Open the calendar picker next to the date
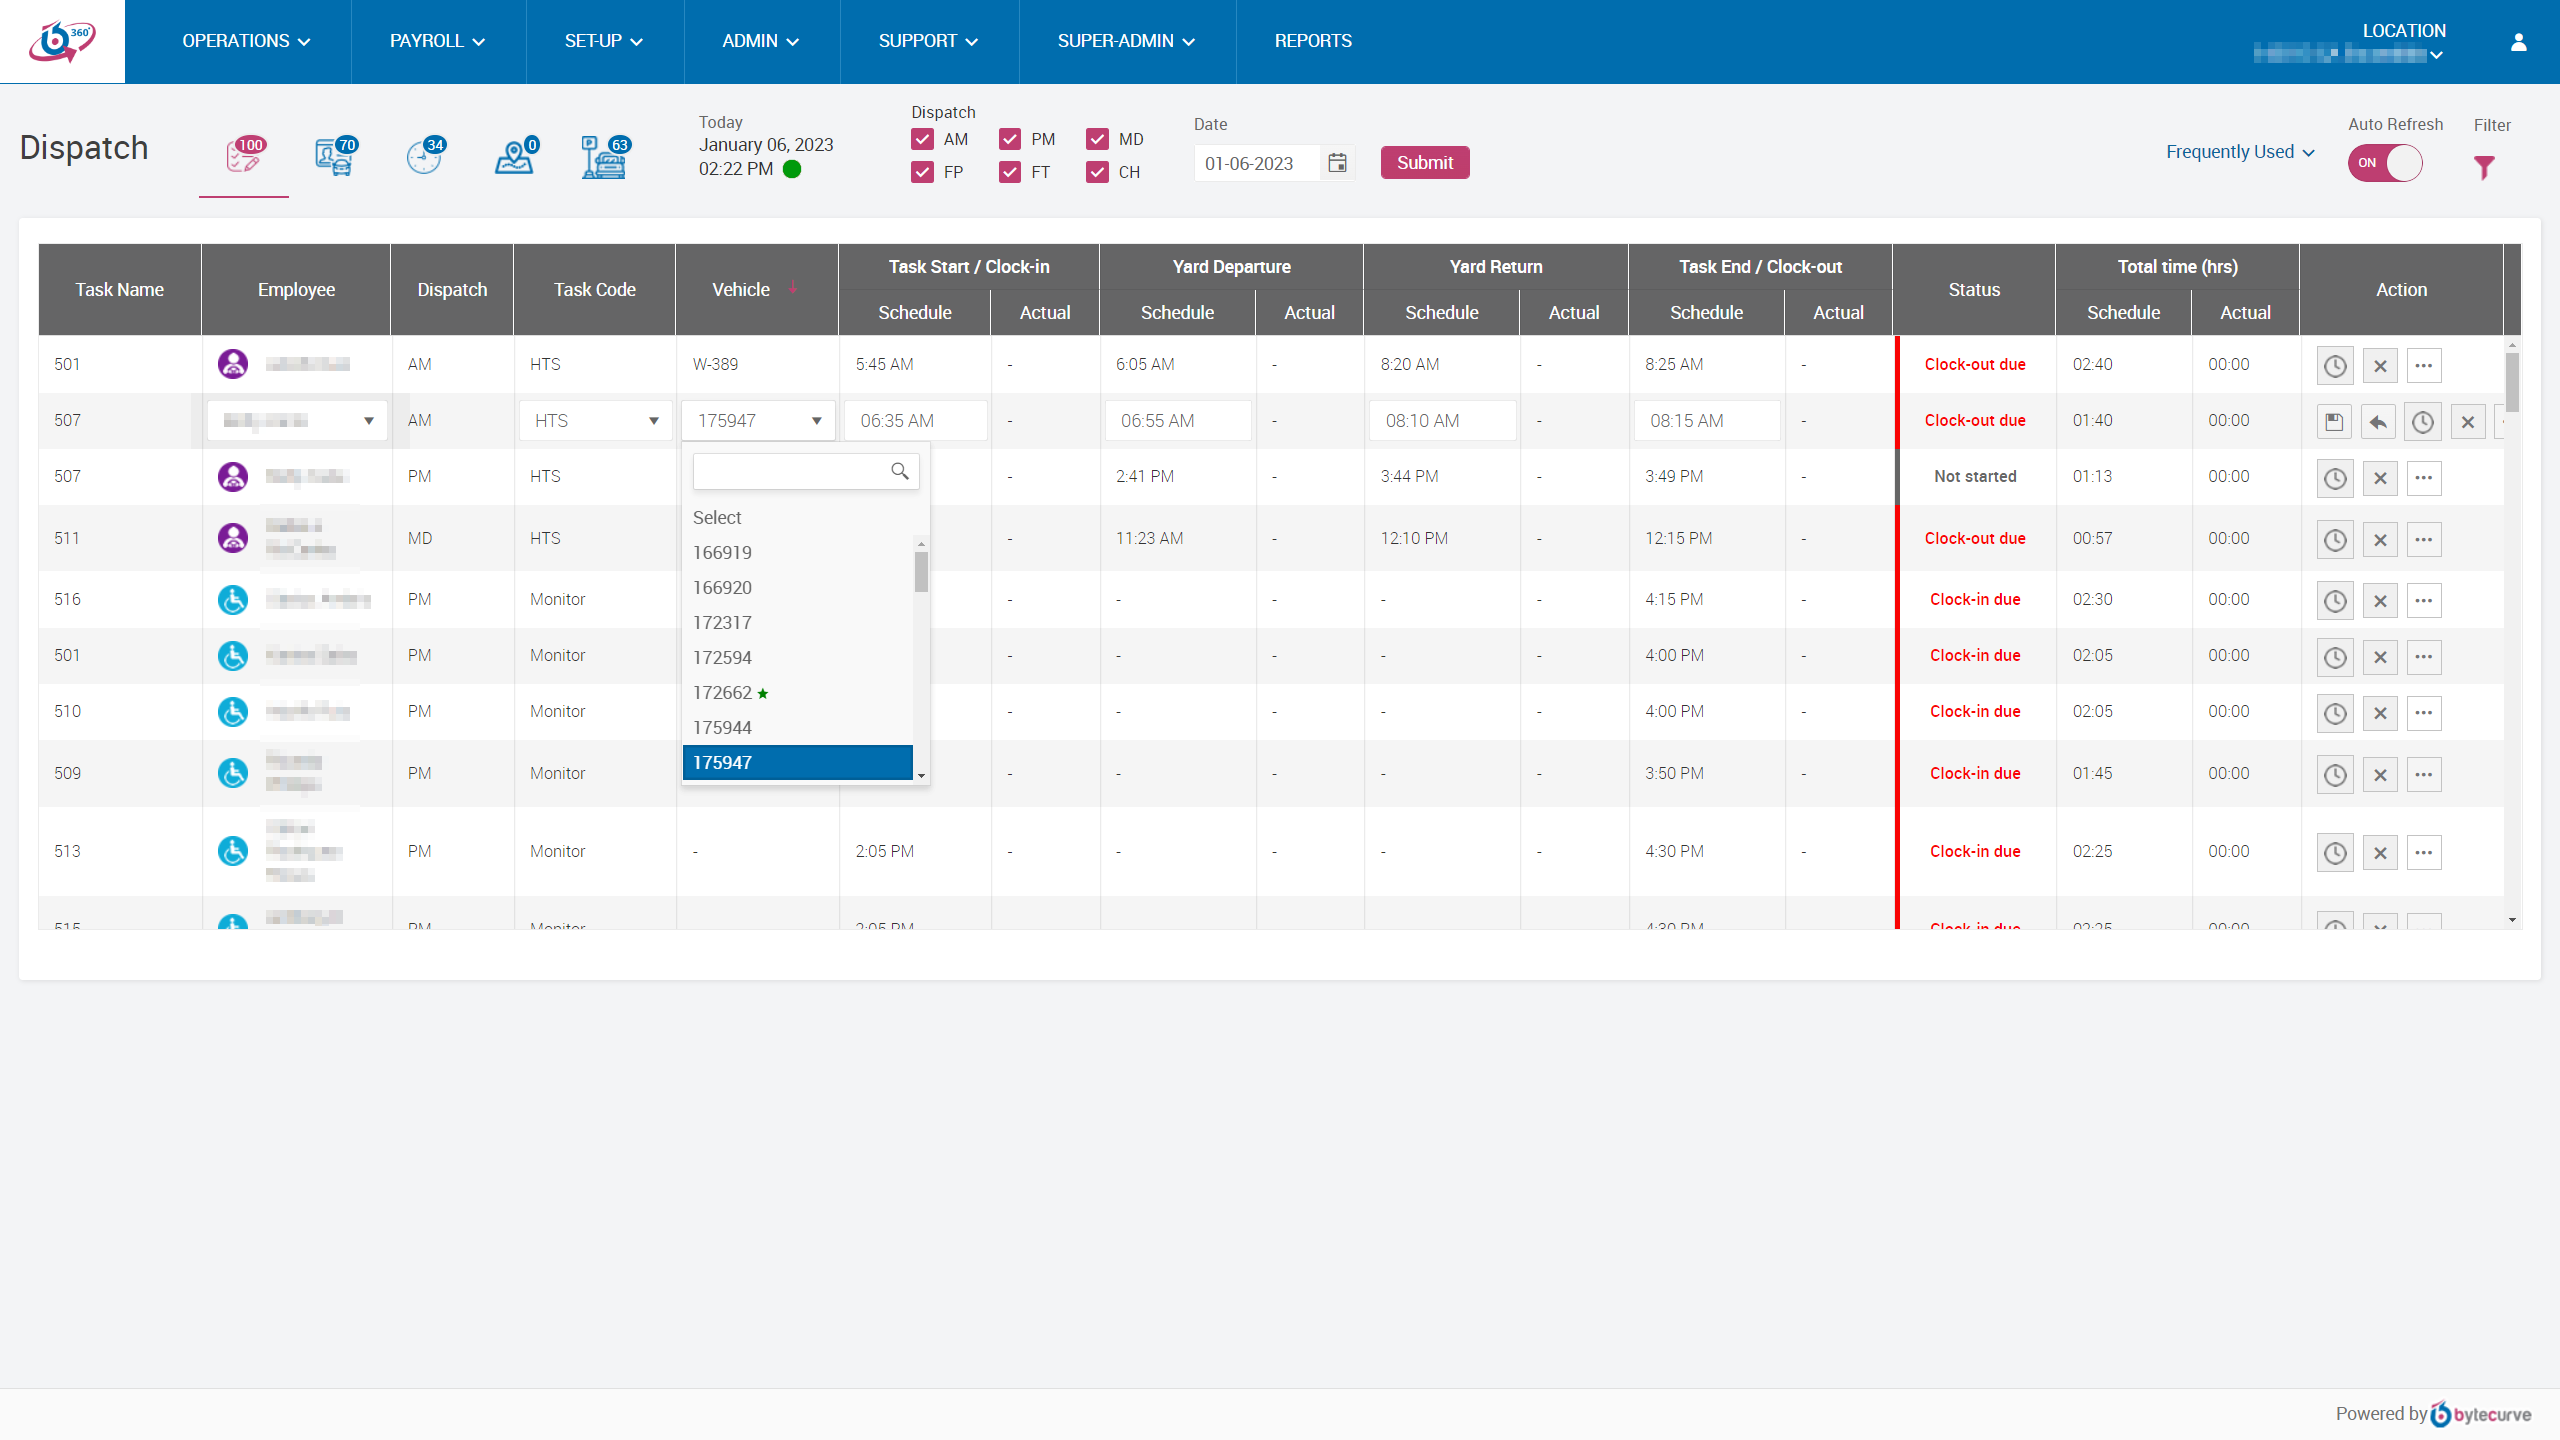Screen dimensions: 2560x1440 1337,163
